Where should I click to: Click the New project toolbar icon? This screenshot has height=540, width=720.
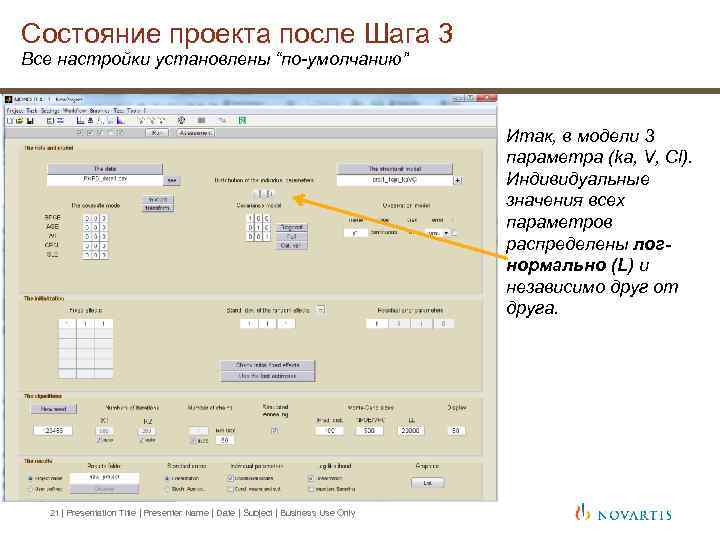coord(10,121)
